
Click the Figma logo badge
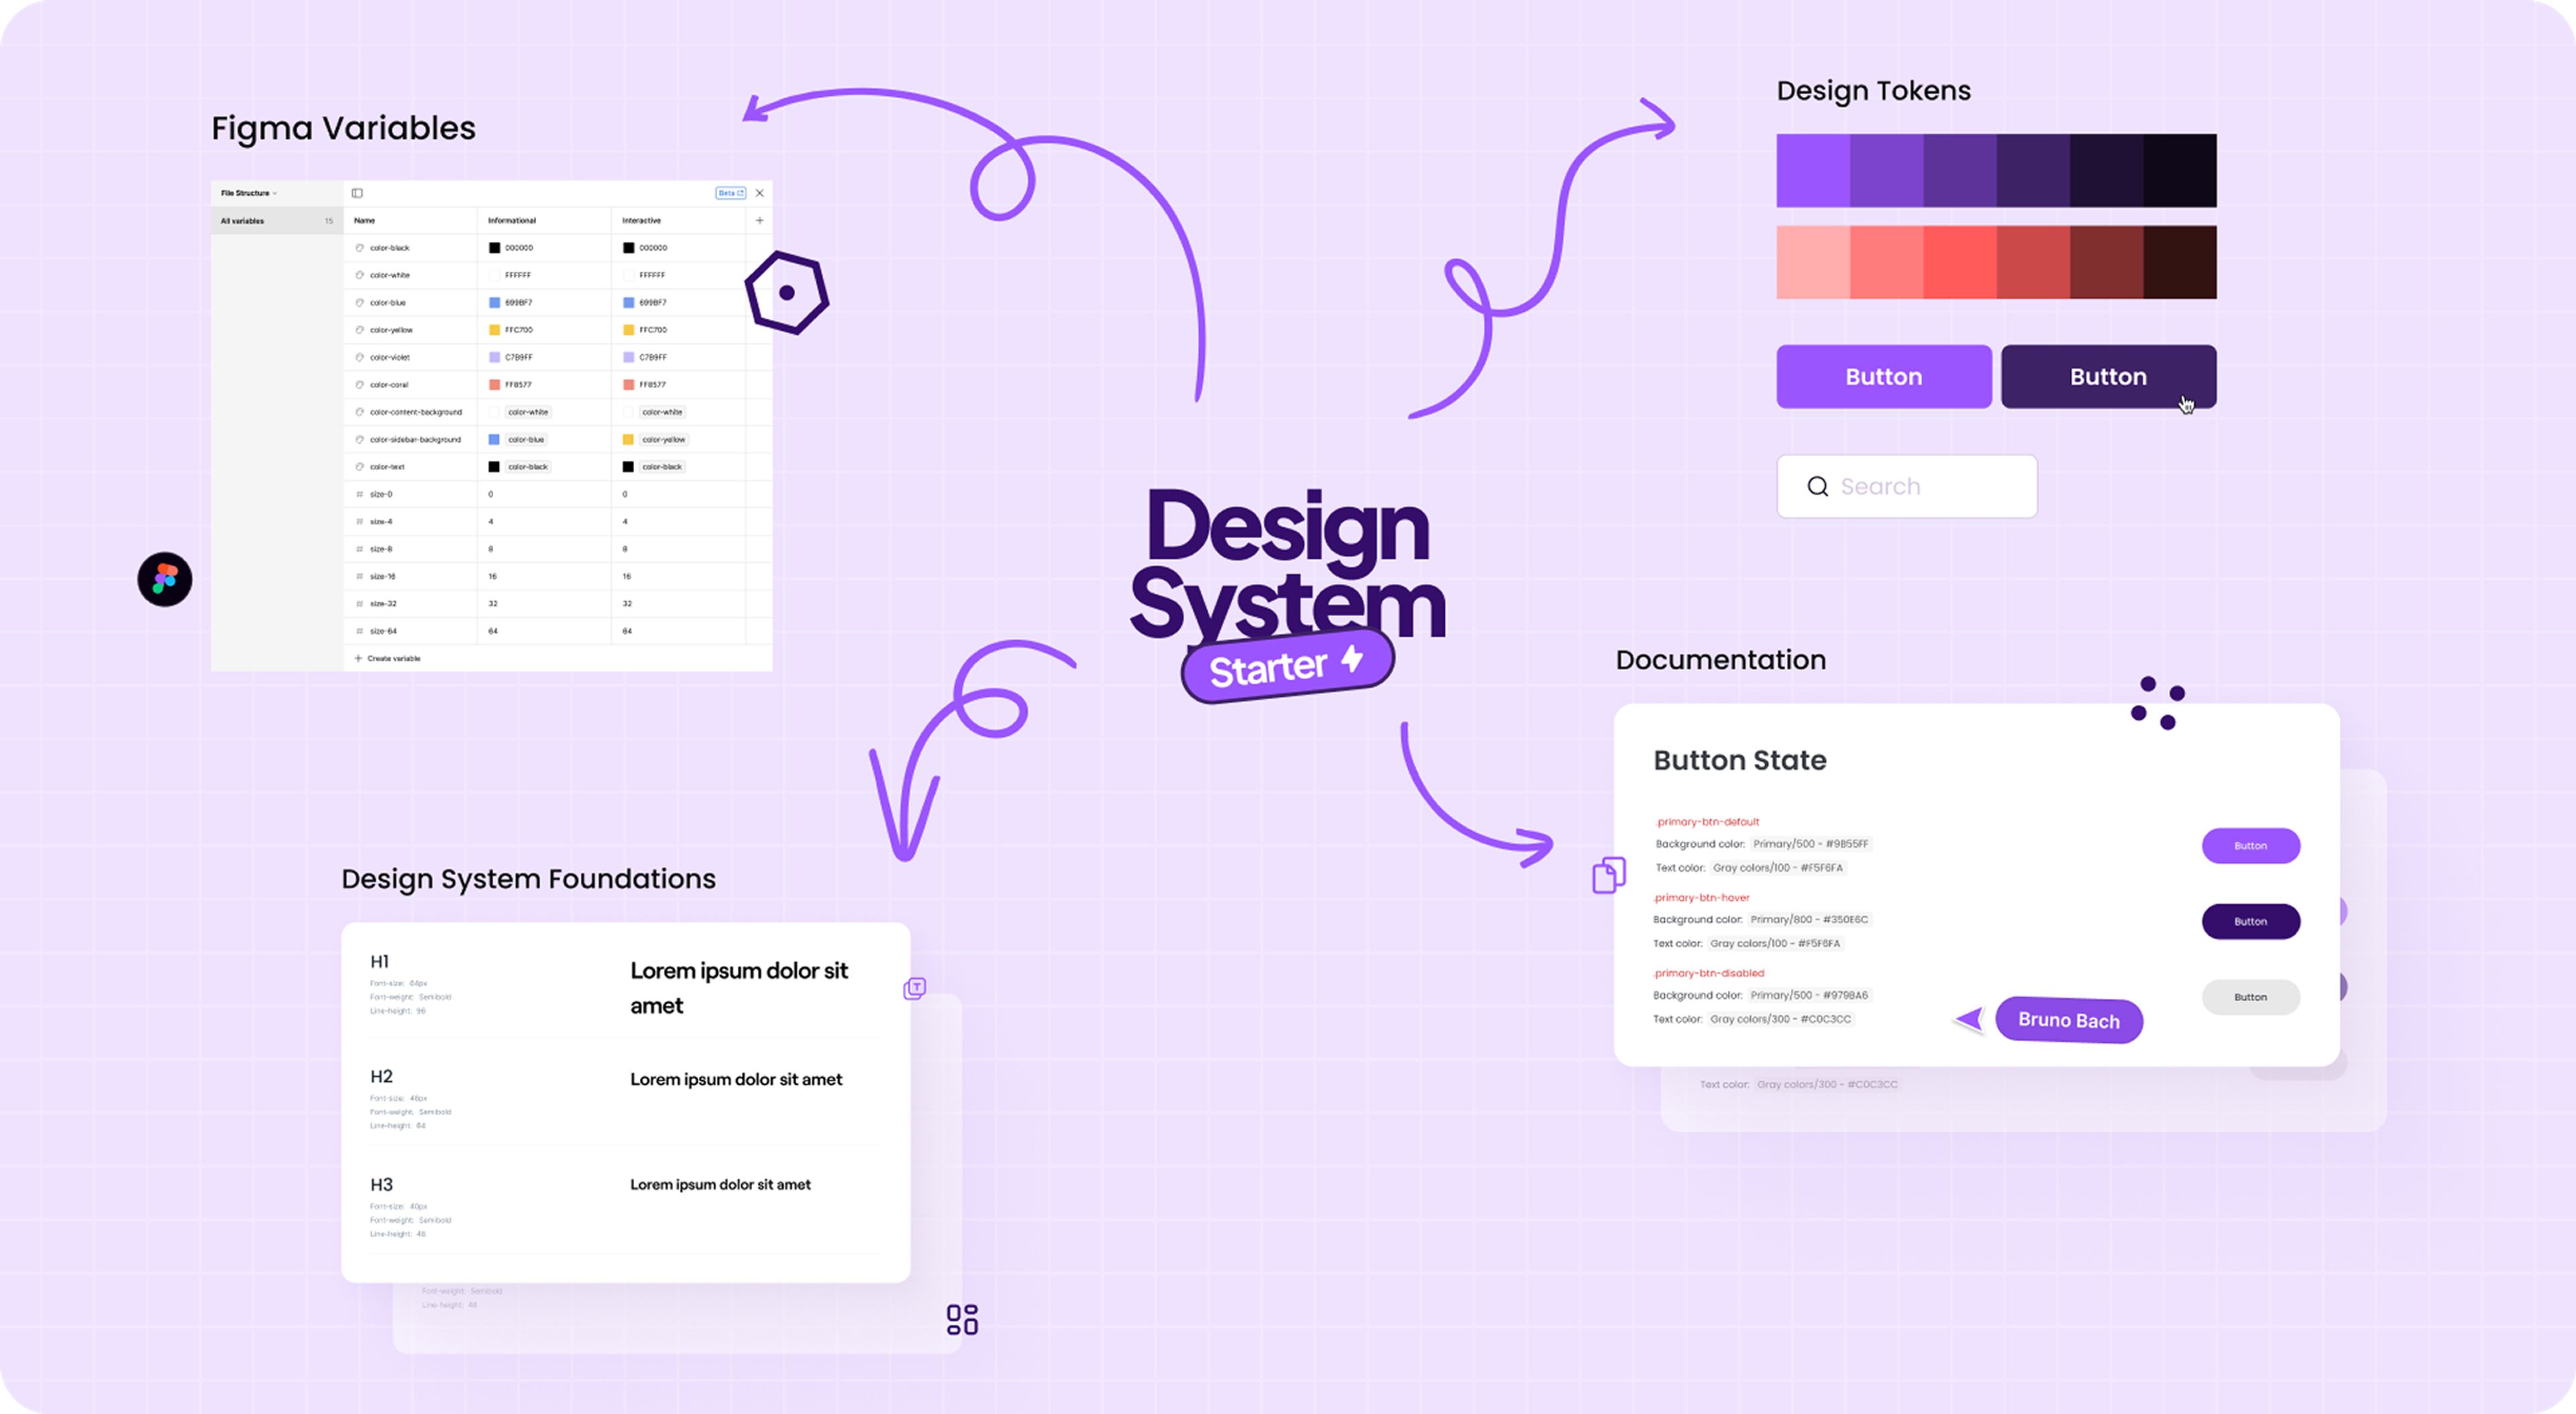coord(165,579)
